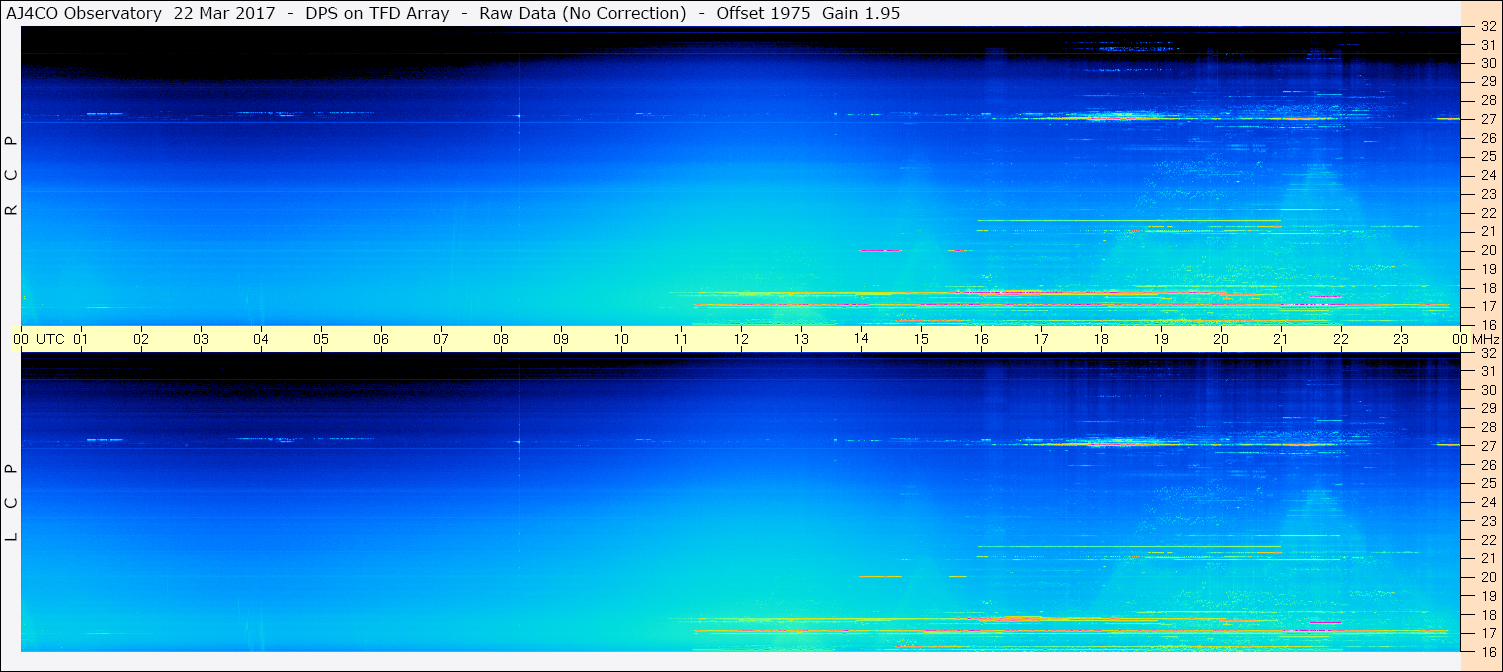Click the Gain 1.95 text in header
This screenshot has height=672, width=1503.
tap(861, 13)
